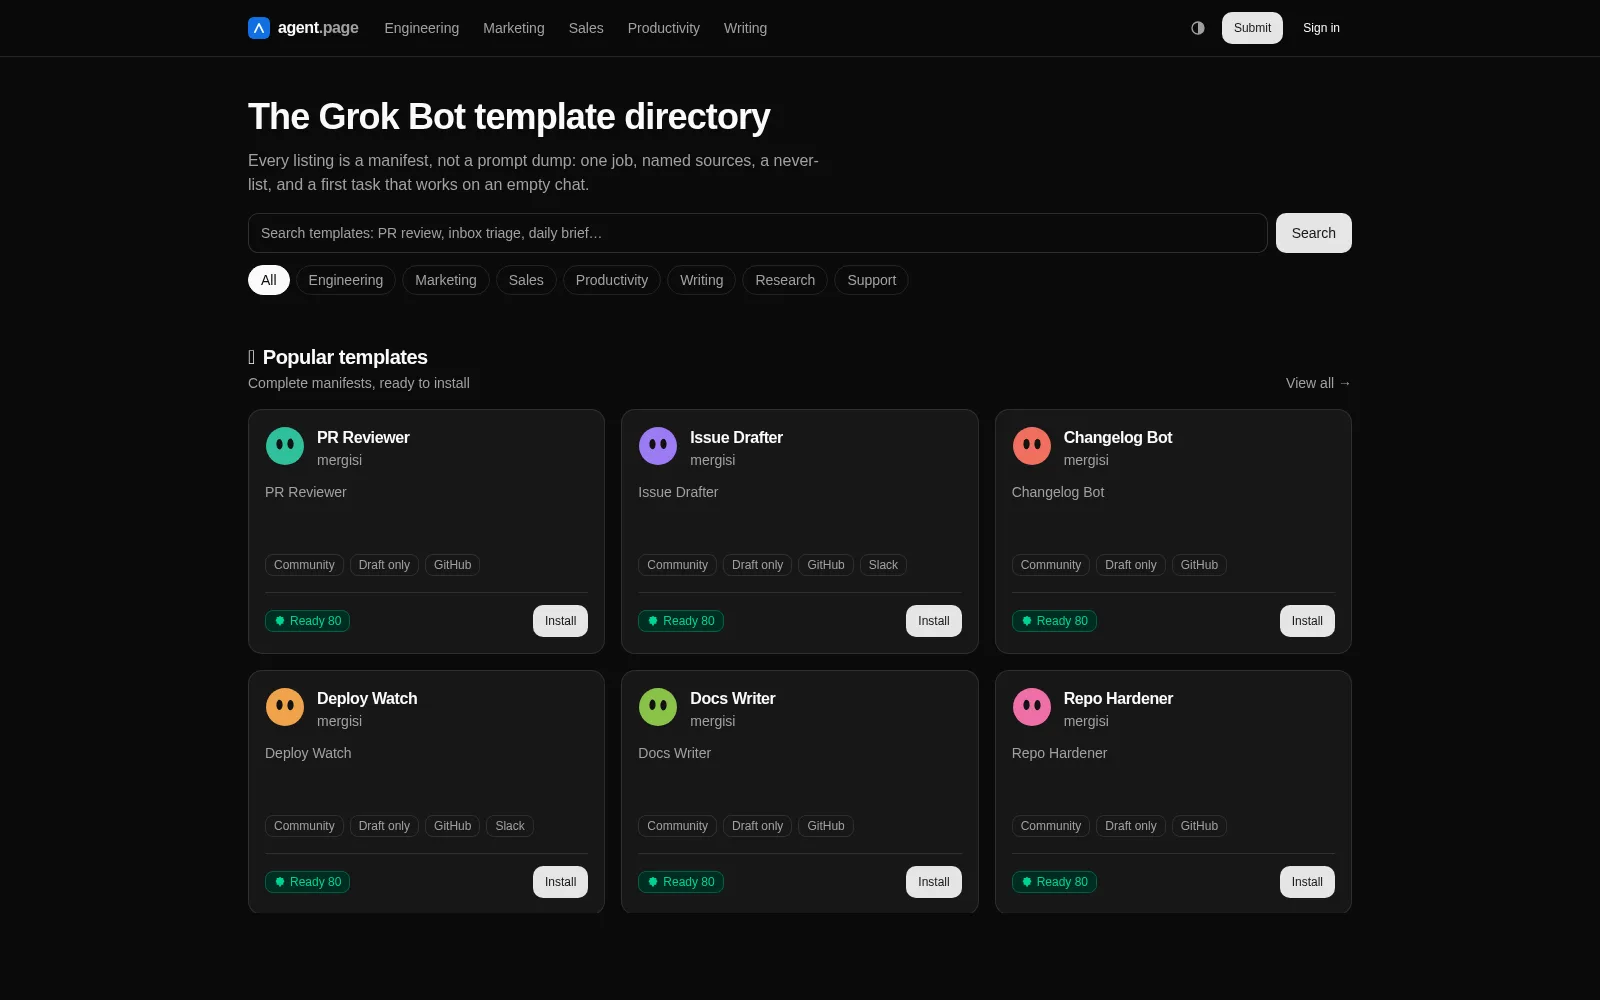
Task: Select the Marketing filter chip
Action: point(446,280)
